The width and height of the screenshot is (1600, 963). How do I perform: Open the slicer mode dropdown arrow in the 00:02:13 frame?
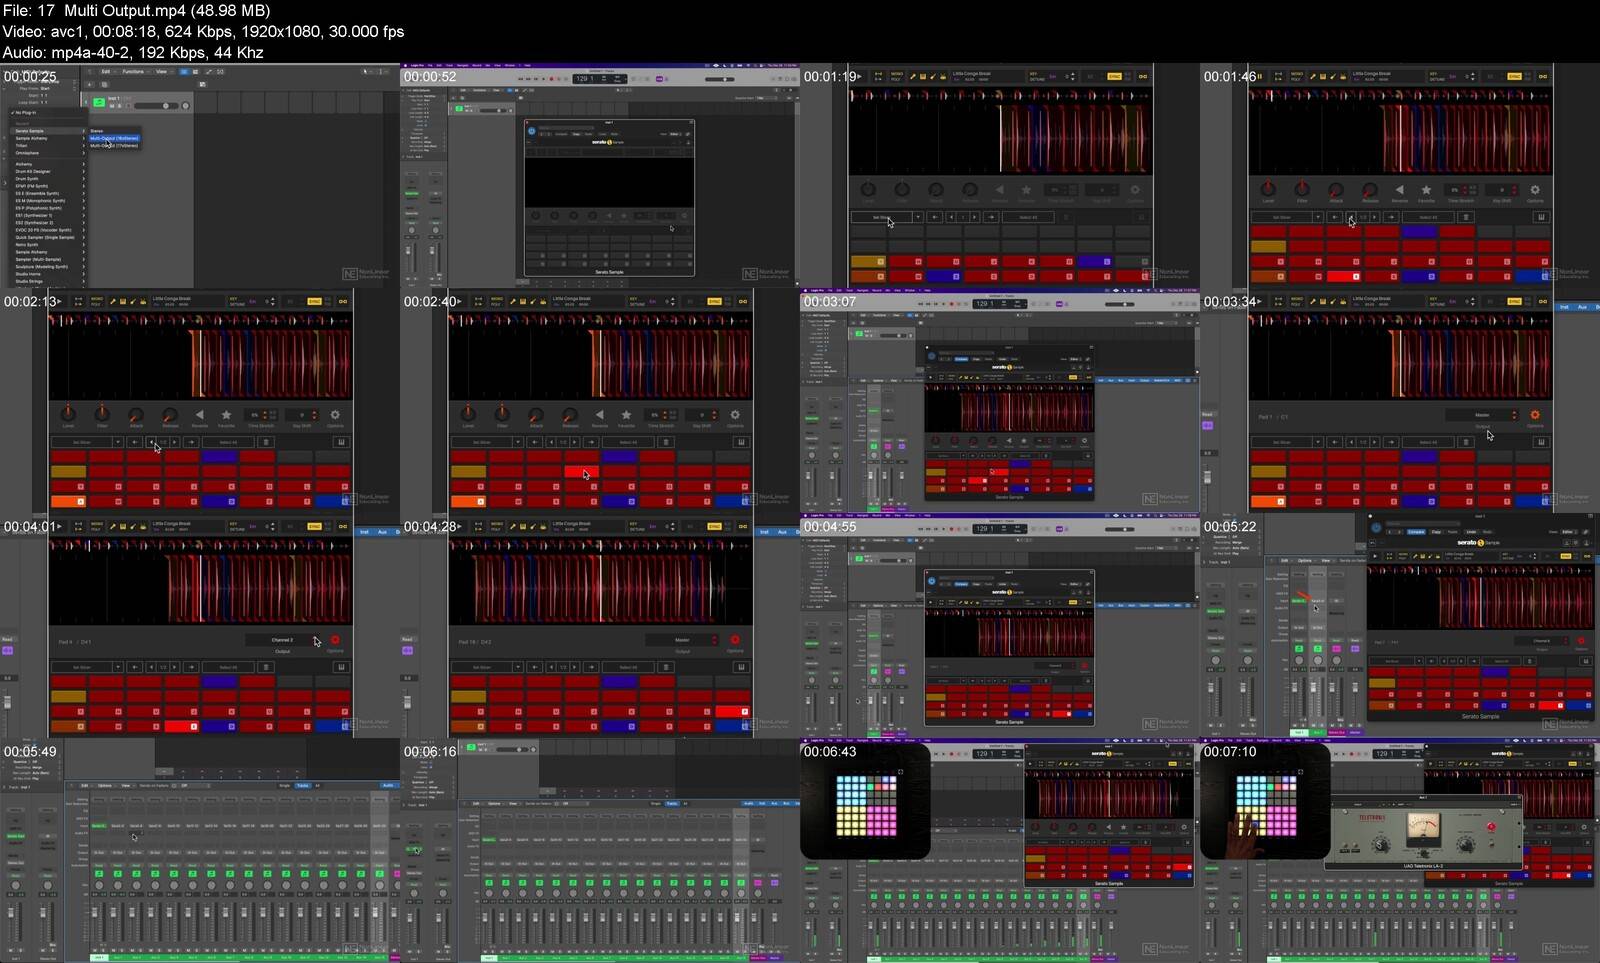pos(117,442)
